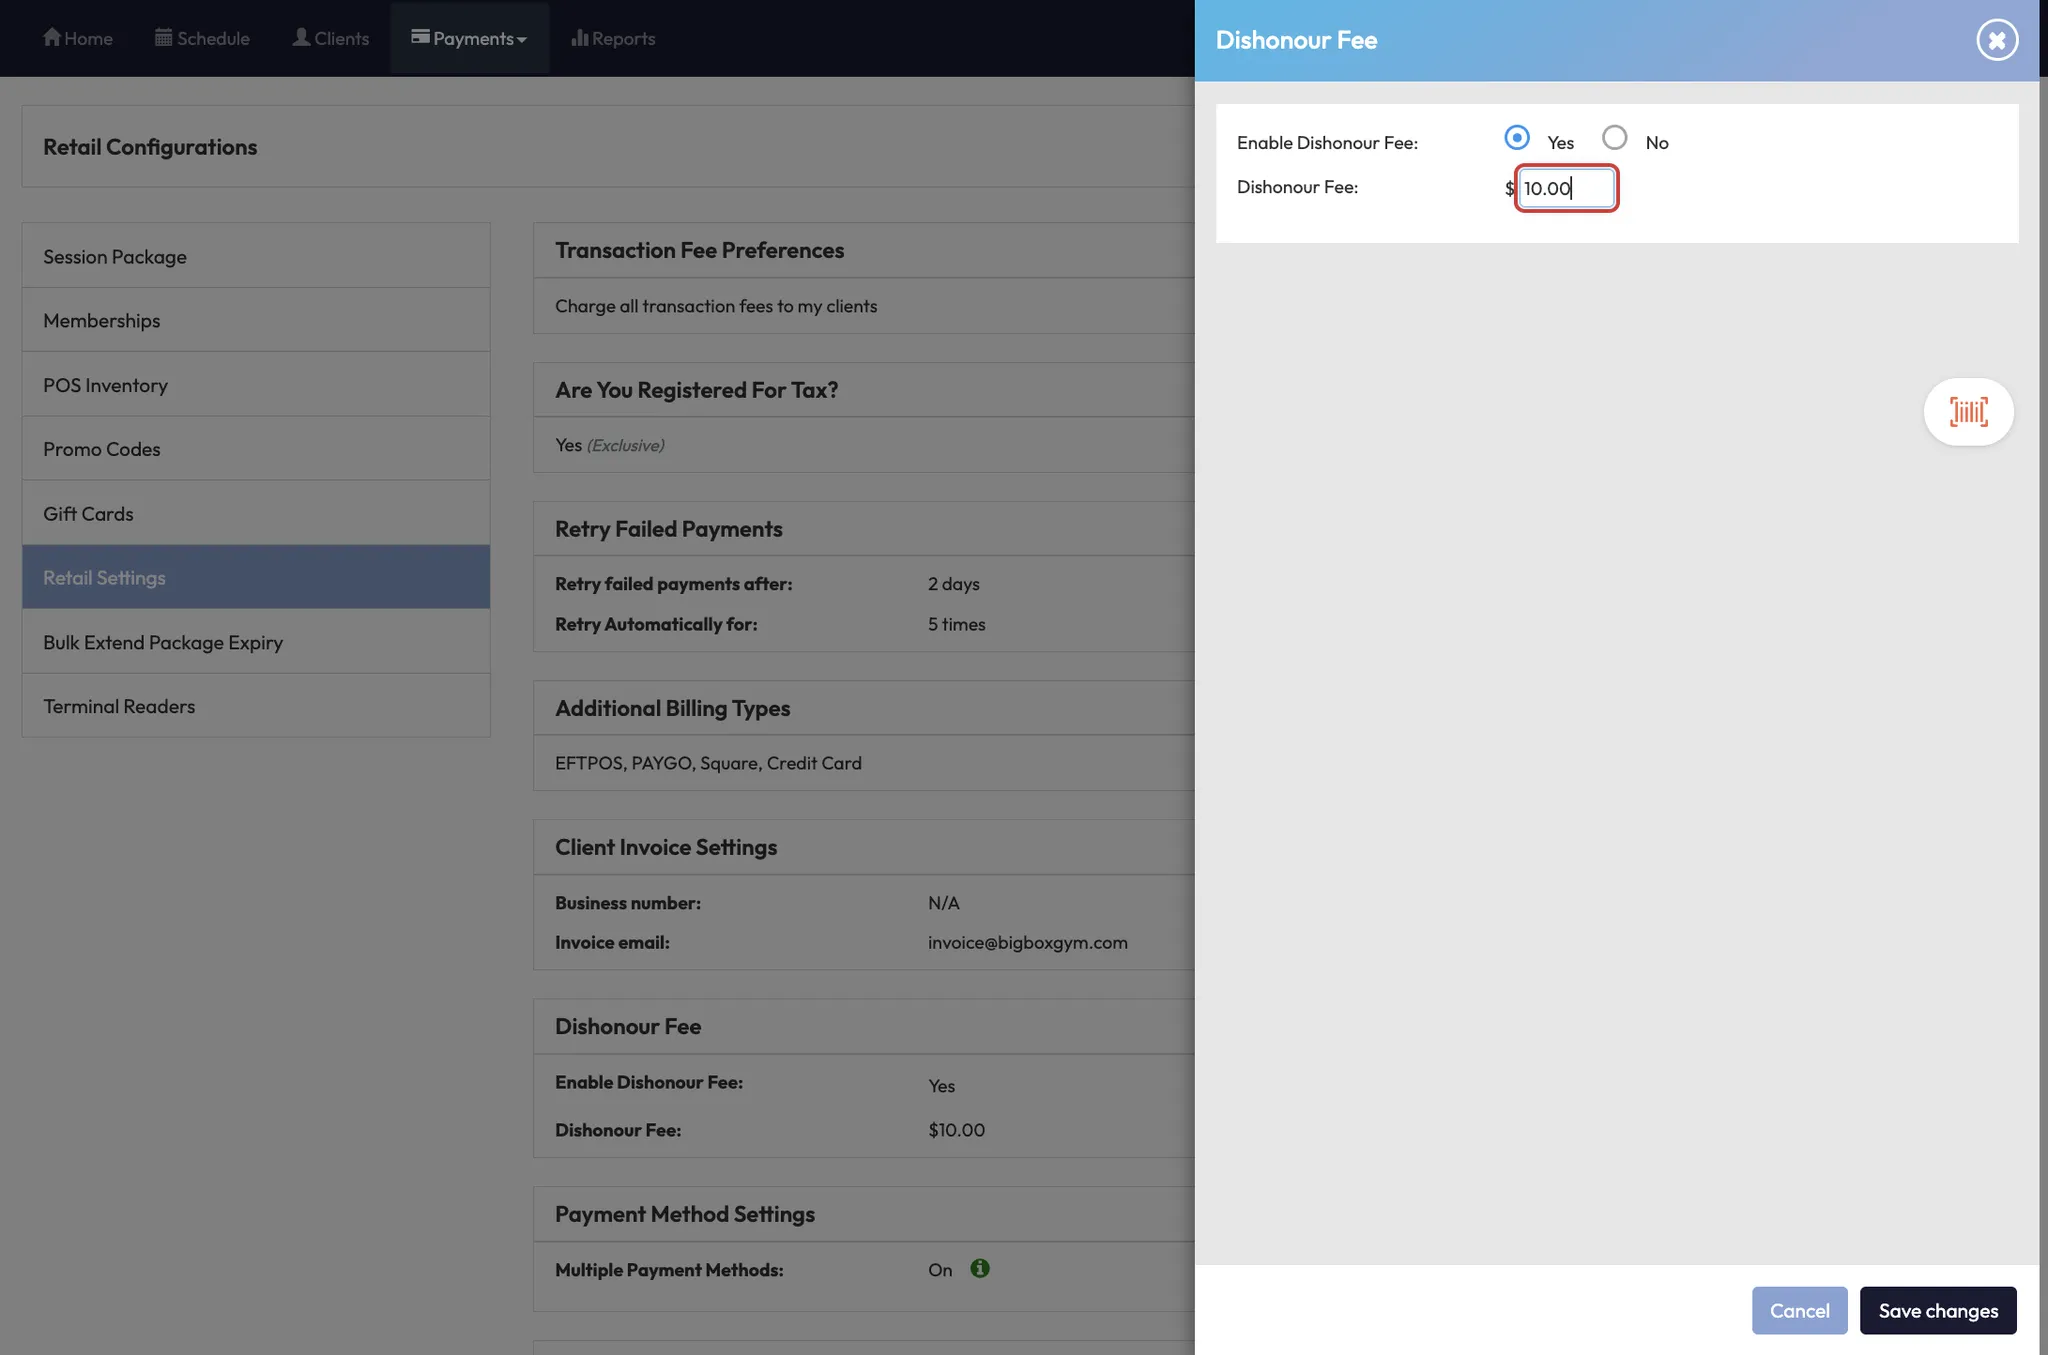
Task: Click the orange barcode scanner button
Action: 1968,411
